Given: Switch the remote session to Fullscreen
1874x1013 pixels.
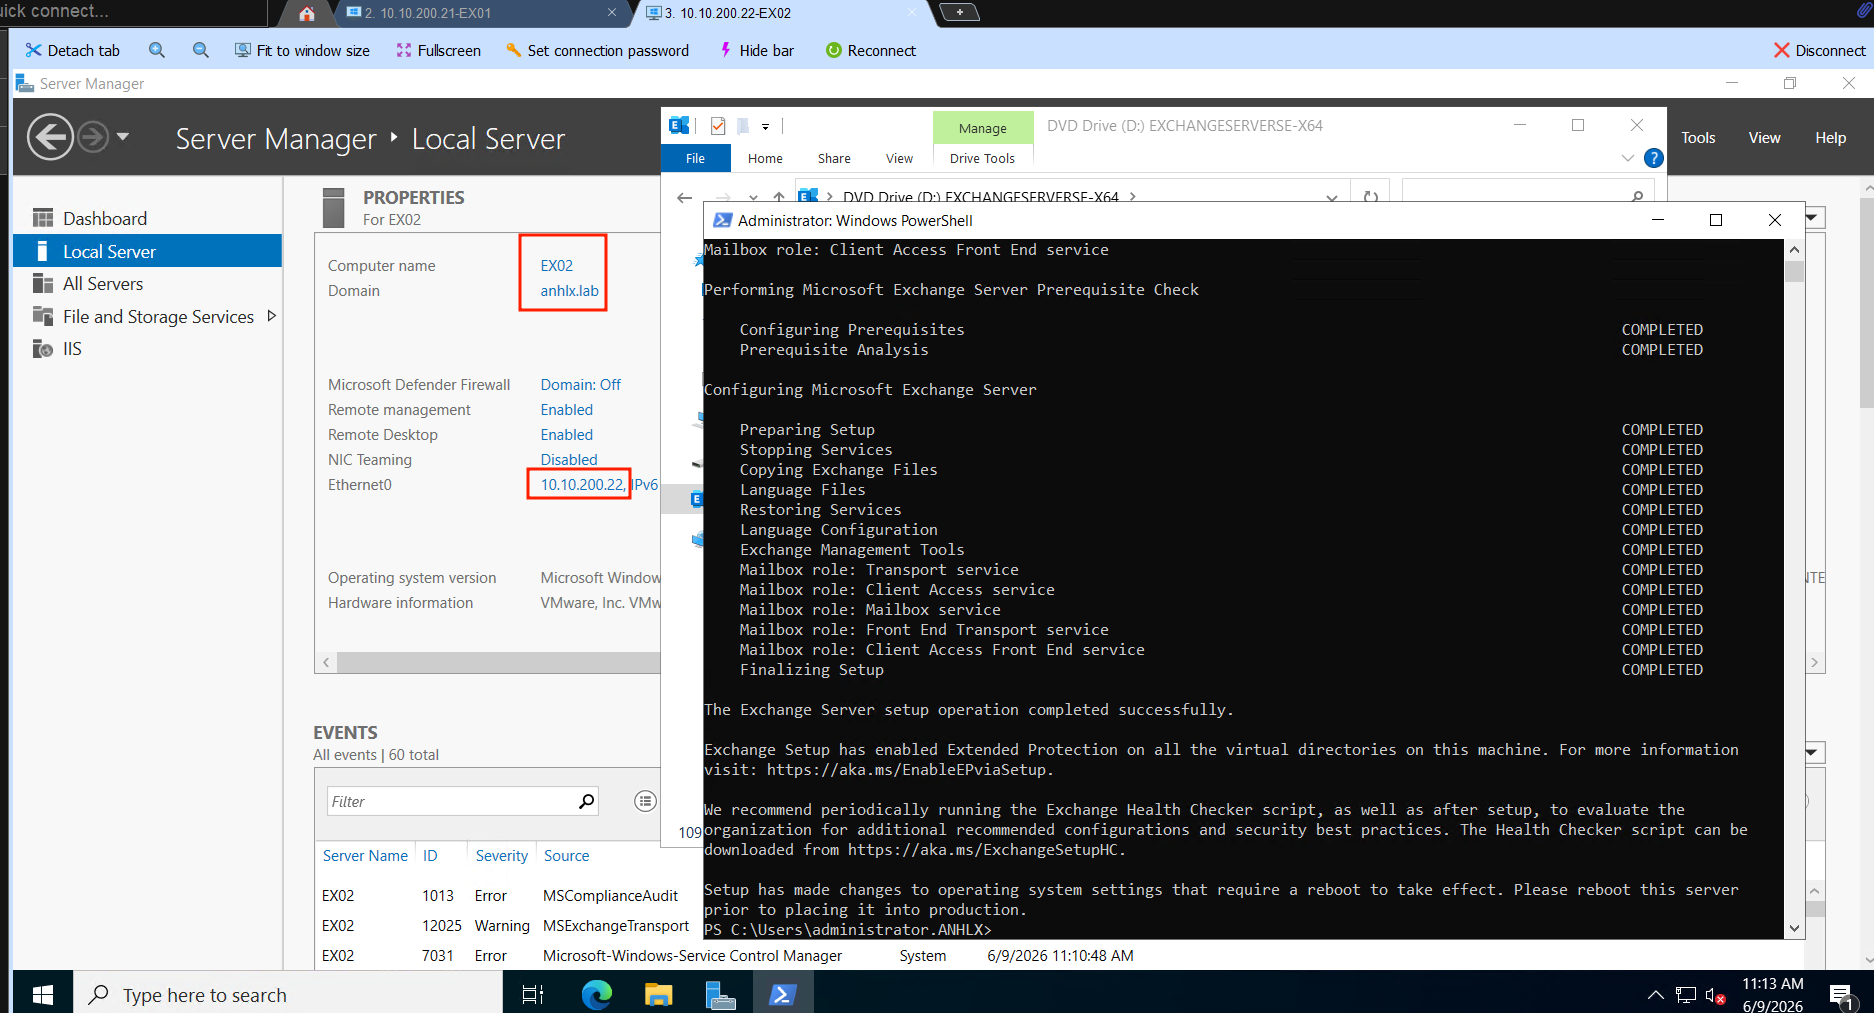Looking at the screenshot, I should point(438,50).
